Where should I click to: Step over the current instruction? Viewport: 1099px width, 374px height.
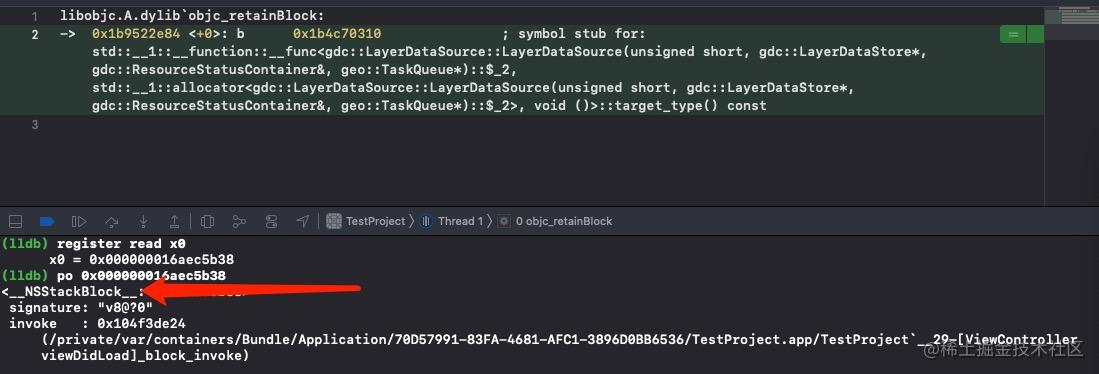tap(111, 221)
